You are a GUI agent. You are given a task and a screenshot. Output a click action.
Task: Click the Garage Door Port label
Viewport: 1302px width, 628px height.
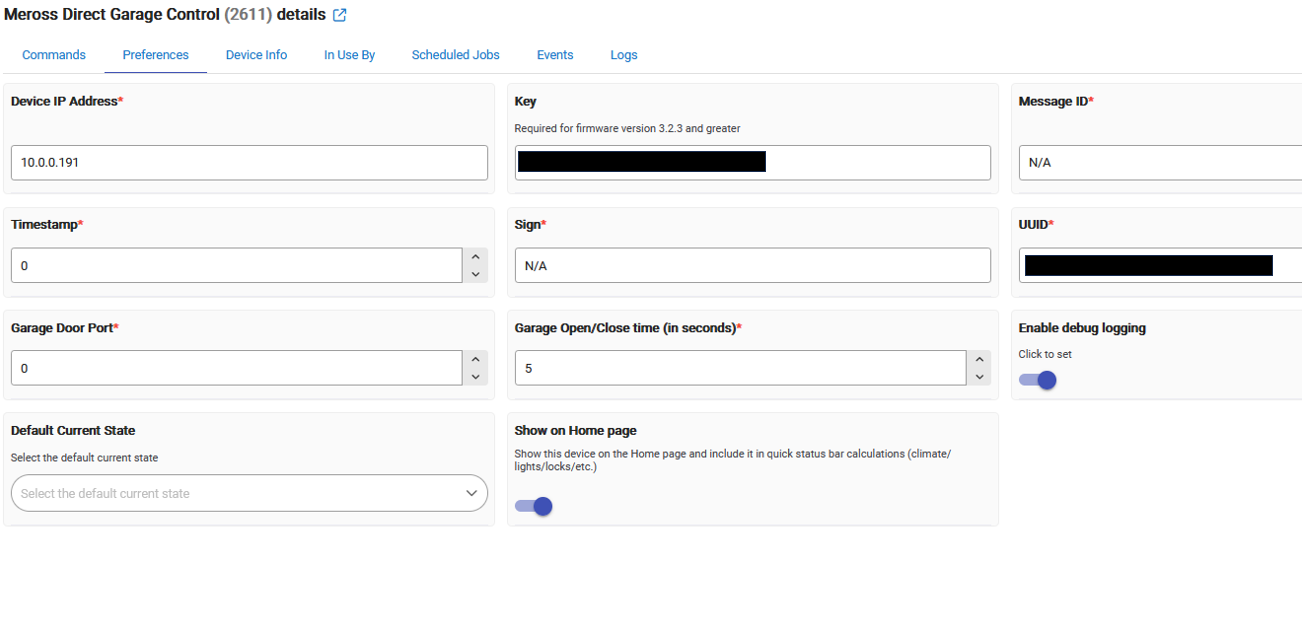click(x=65, y=328)
